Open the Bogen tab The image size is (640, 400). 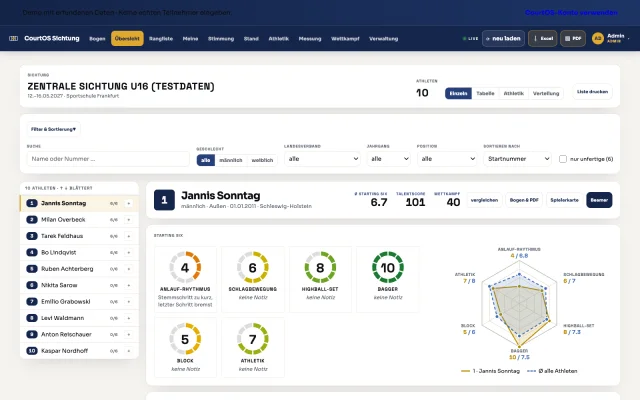click(x=97, y=39)
